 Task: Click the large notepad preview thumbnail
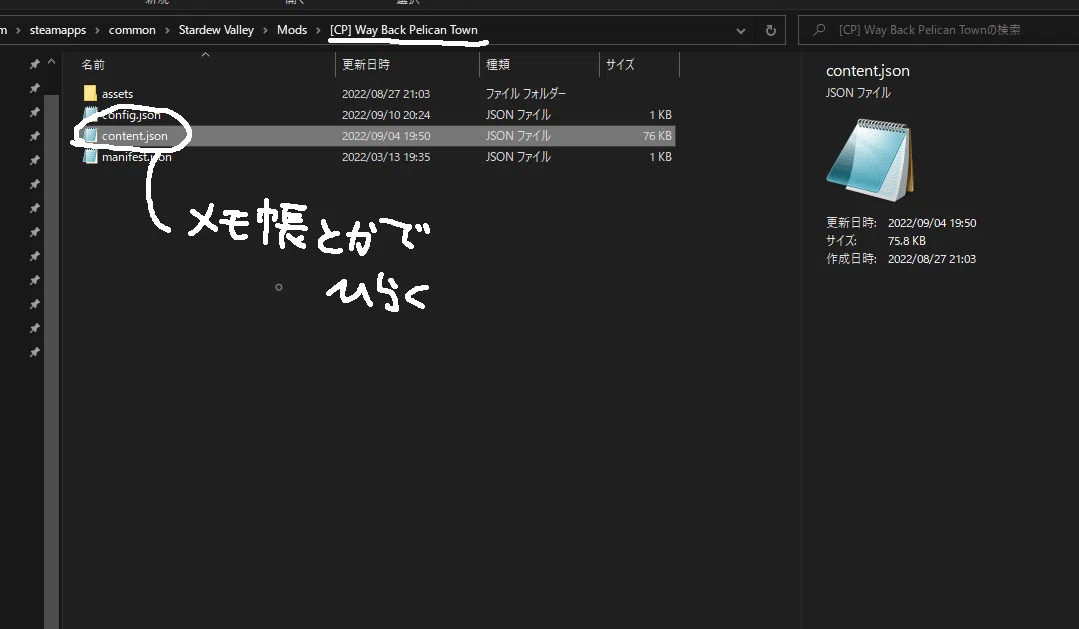870,160
